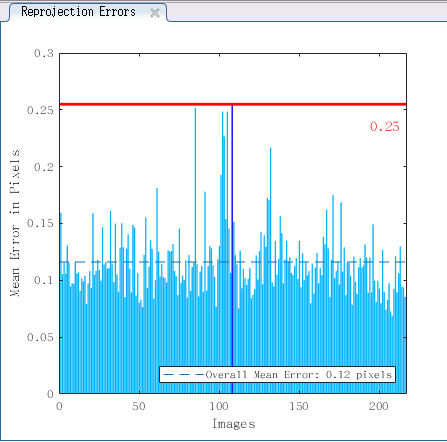Select the first bar at the left edge
The width and height of the screenshot is (447, 442).
(61, 303)
